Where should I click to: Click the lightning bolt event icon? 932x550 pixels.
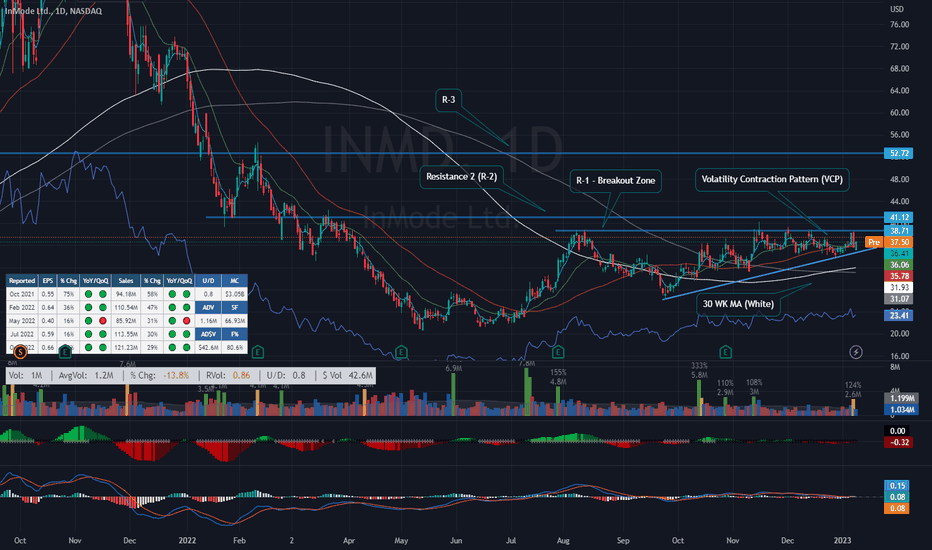pyautogui.click(x=856, y=352)
